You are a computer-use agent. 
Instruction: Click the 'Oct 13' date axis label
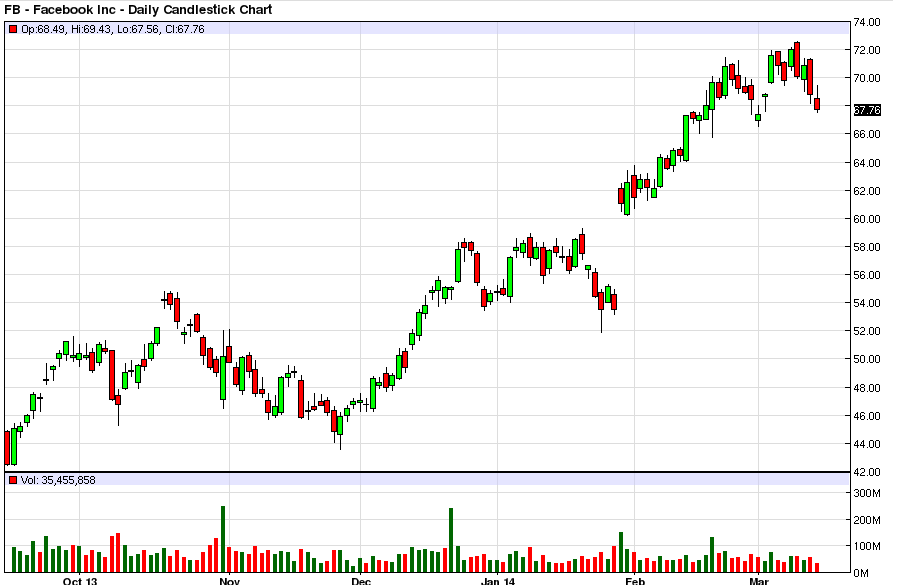pyautogui.click(x=80, y=580)
